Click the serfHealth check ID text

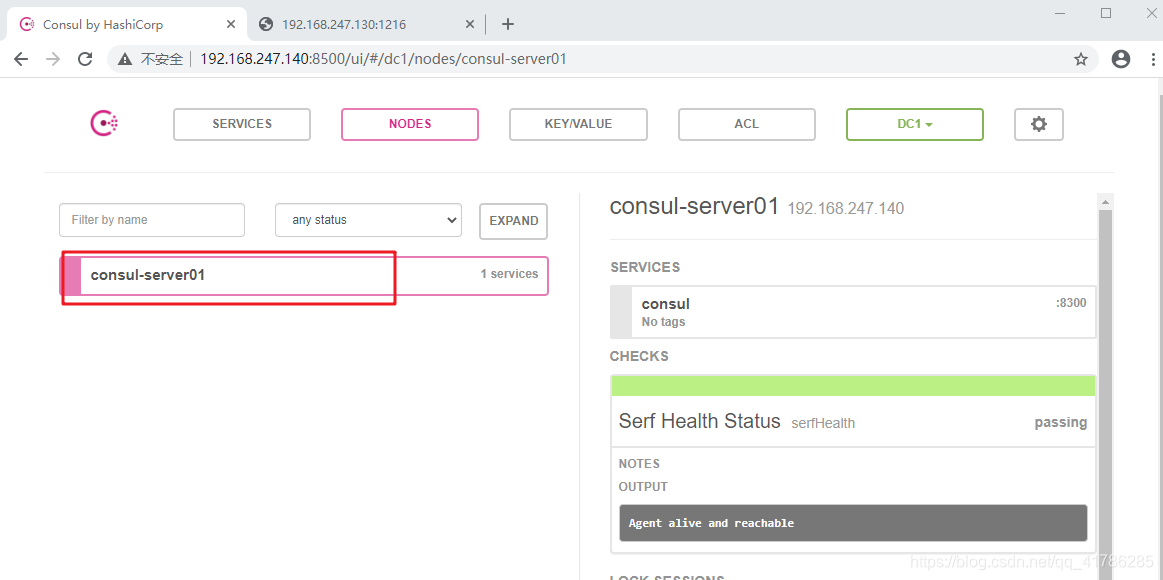pyautogui.click(x=823, y=424)
